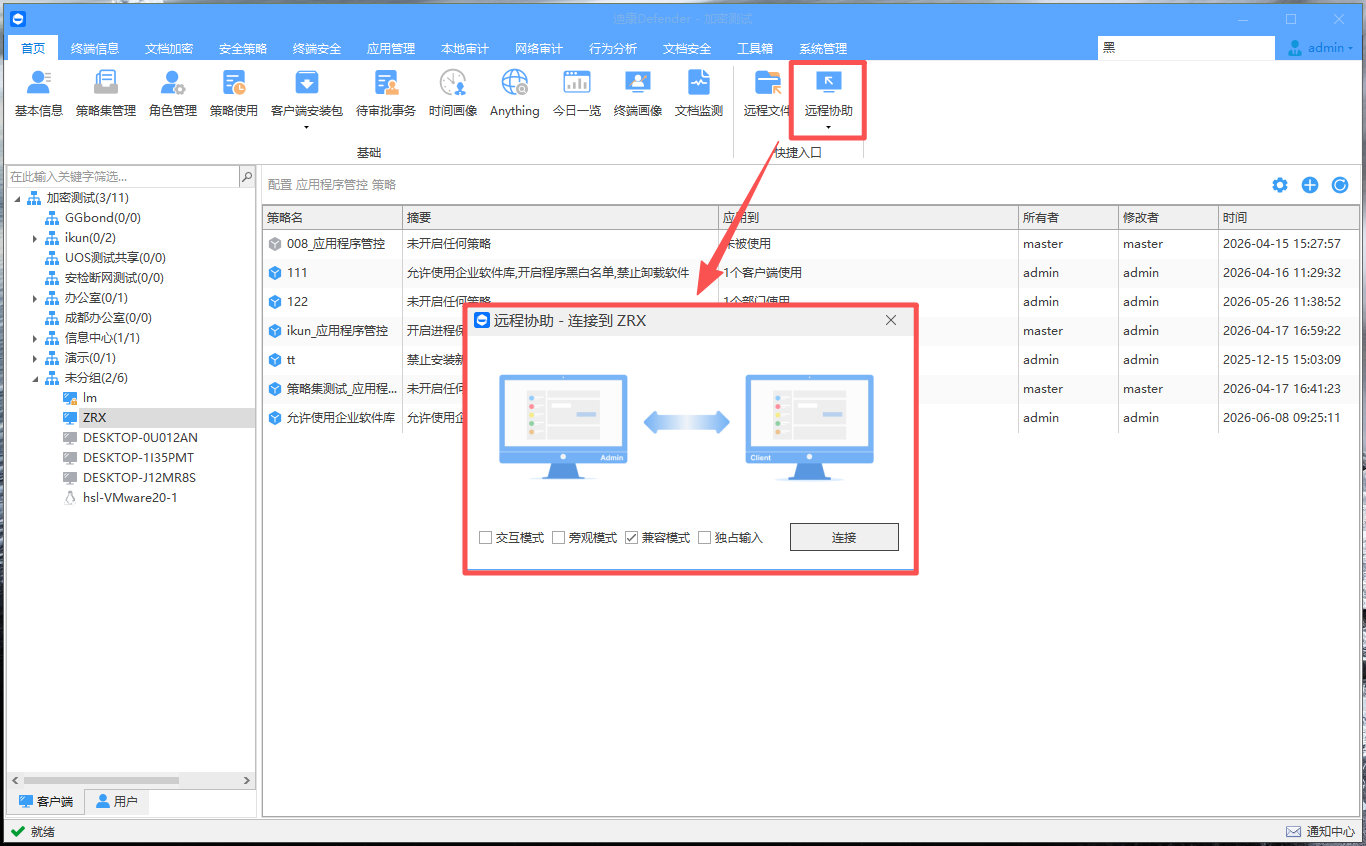
Task: Uncheck the 兼容模式 checkbox
Action: point(632,537)
